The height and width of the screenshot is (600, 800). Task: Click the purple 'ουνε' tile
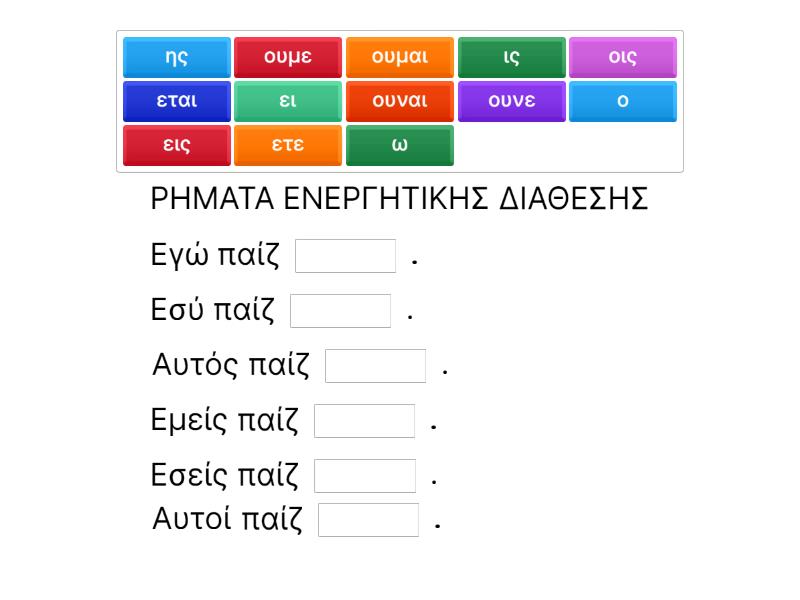click(x=511, y=101)
